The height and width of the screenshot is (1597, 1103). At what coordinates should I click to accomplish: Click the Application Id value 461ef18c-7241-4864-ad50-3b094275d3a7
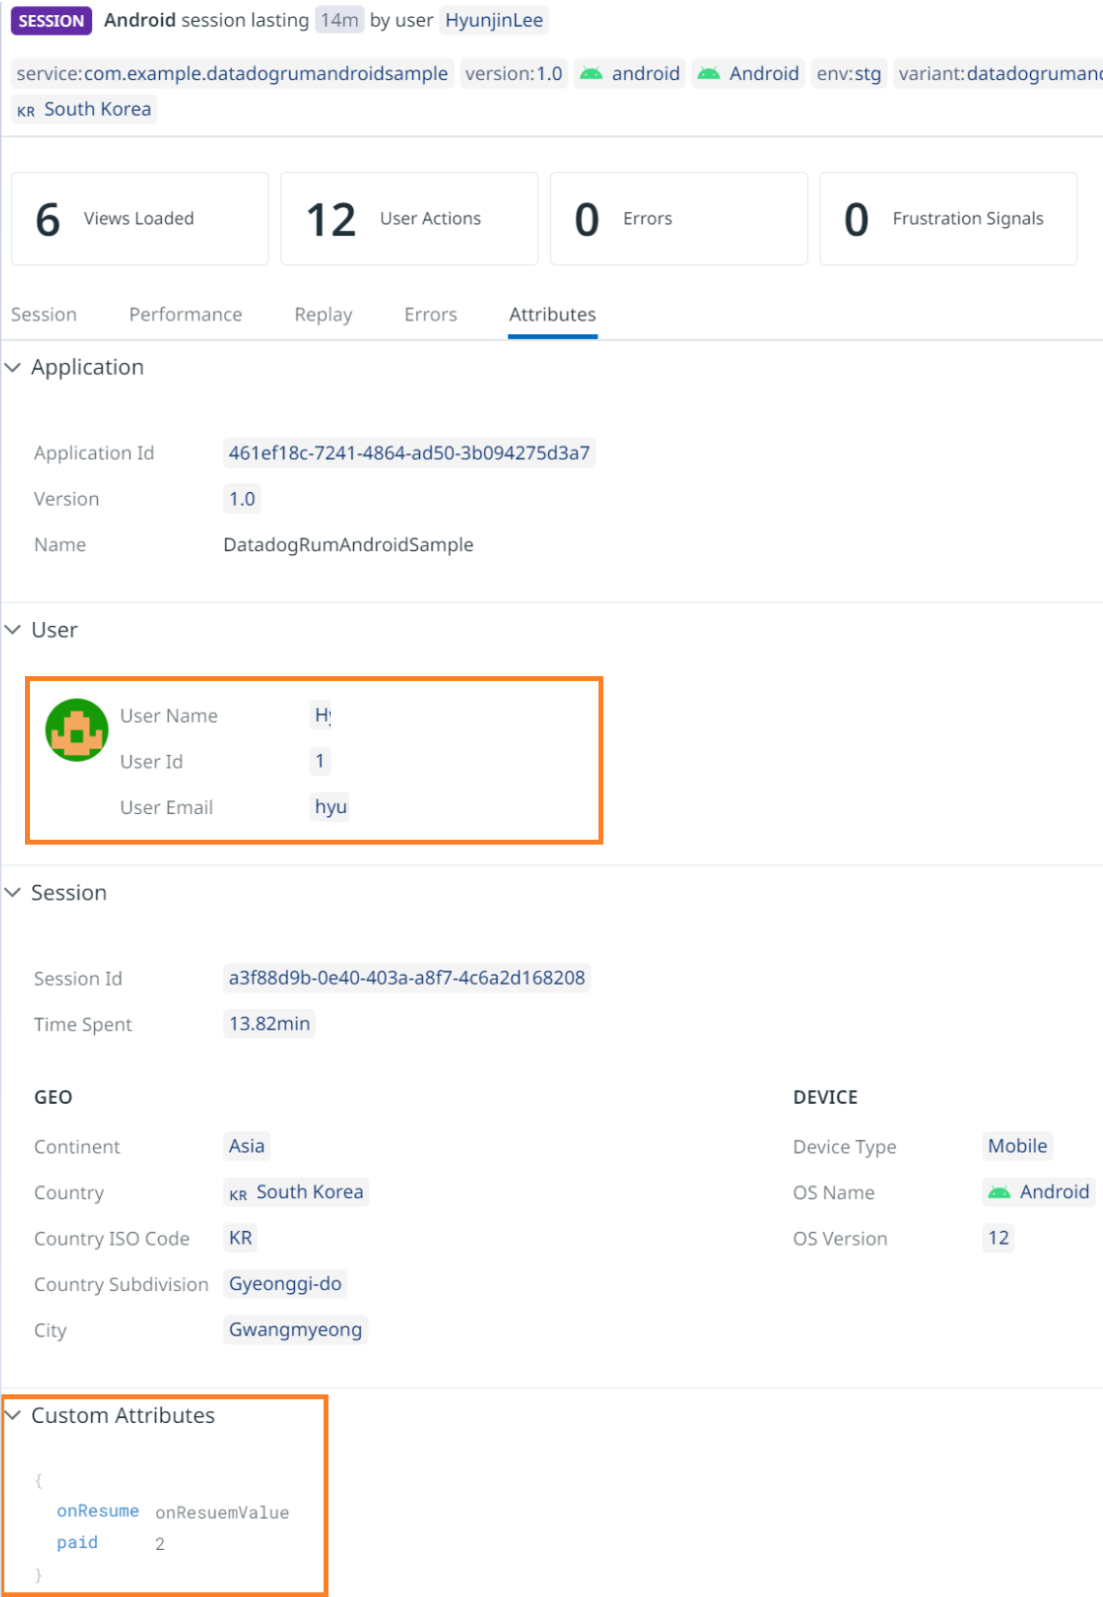[x=409, y=453]
